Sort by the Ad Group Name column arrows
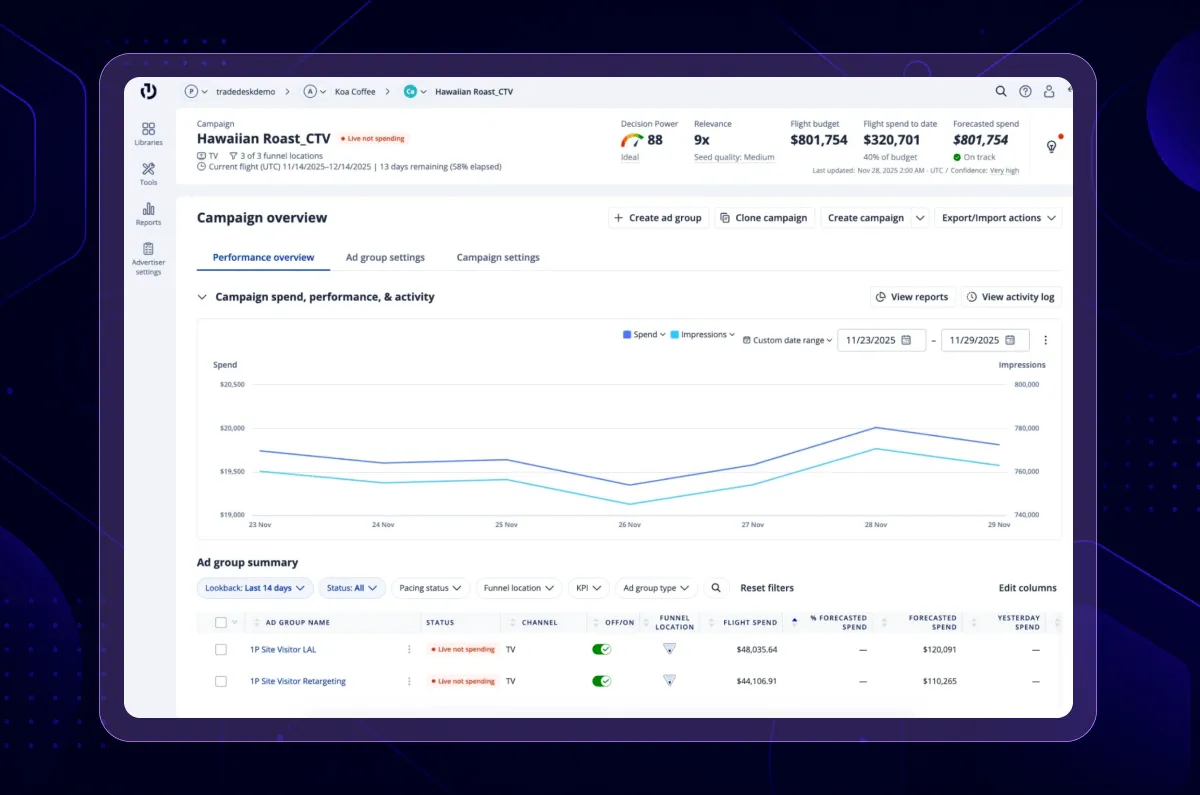This screenshot has width=1200, height=795. 256,622
